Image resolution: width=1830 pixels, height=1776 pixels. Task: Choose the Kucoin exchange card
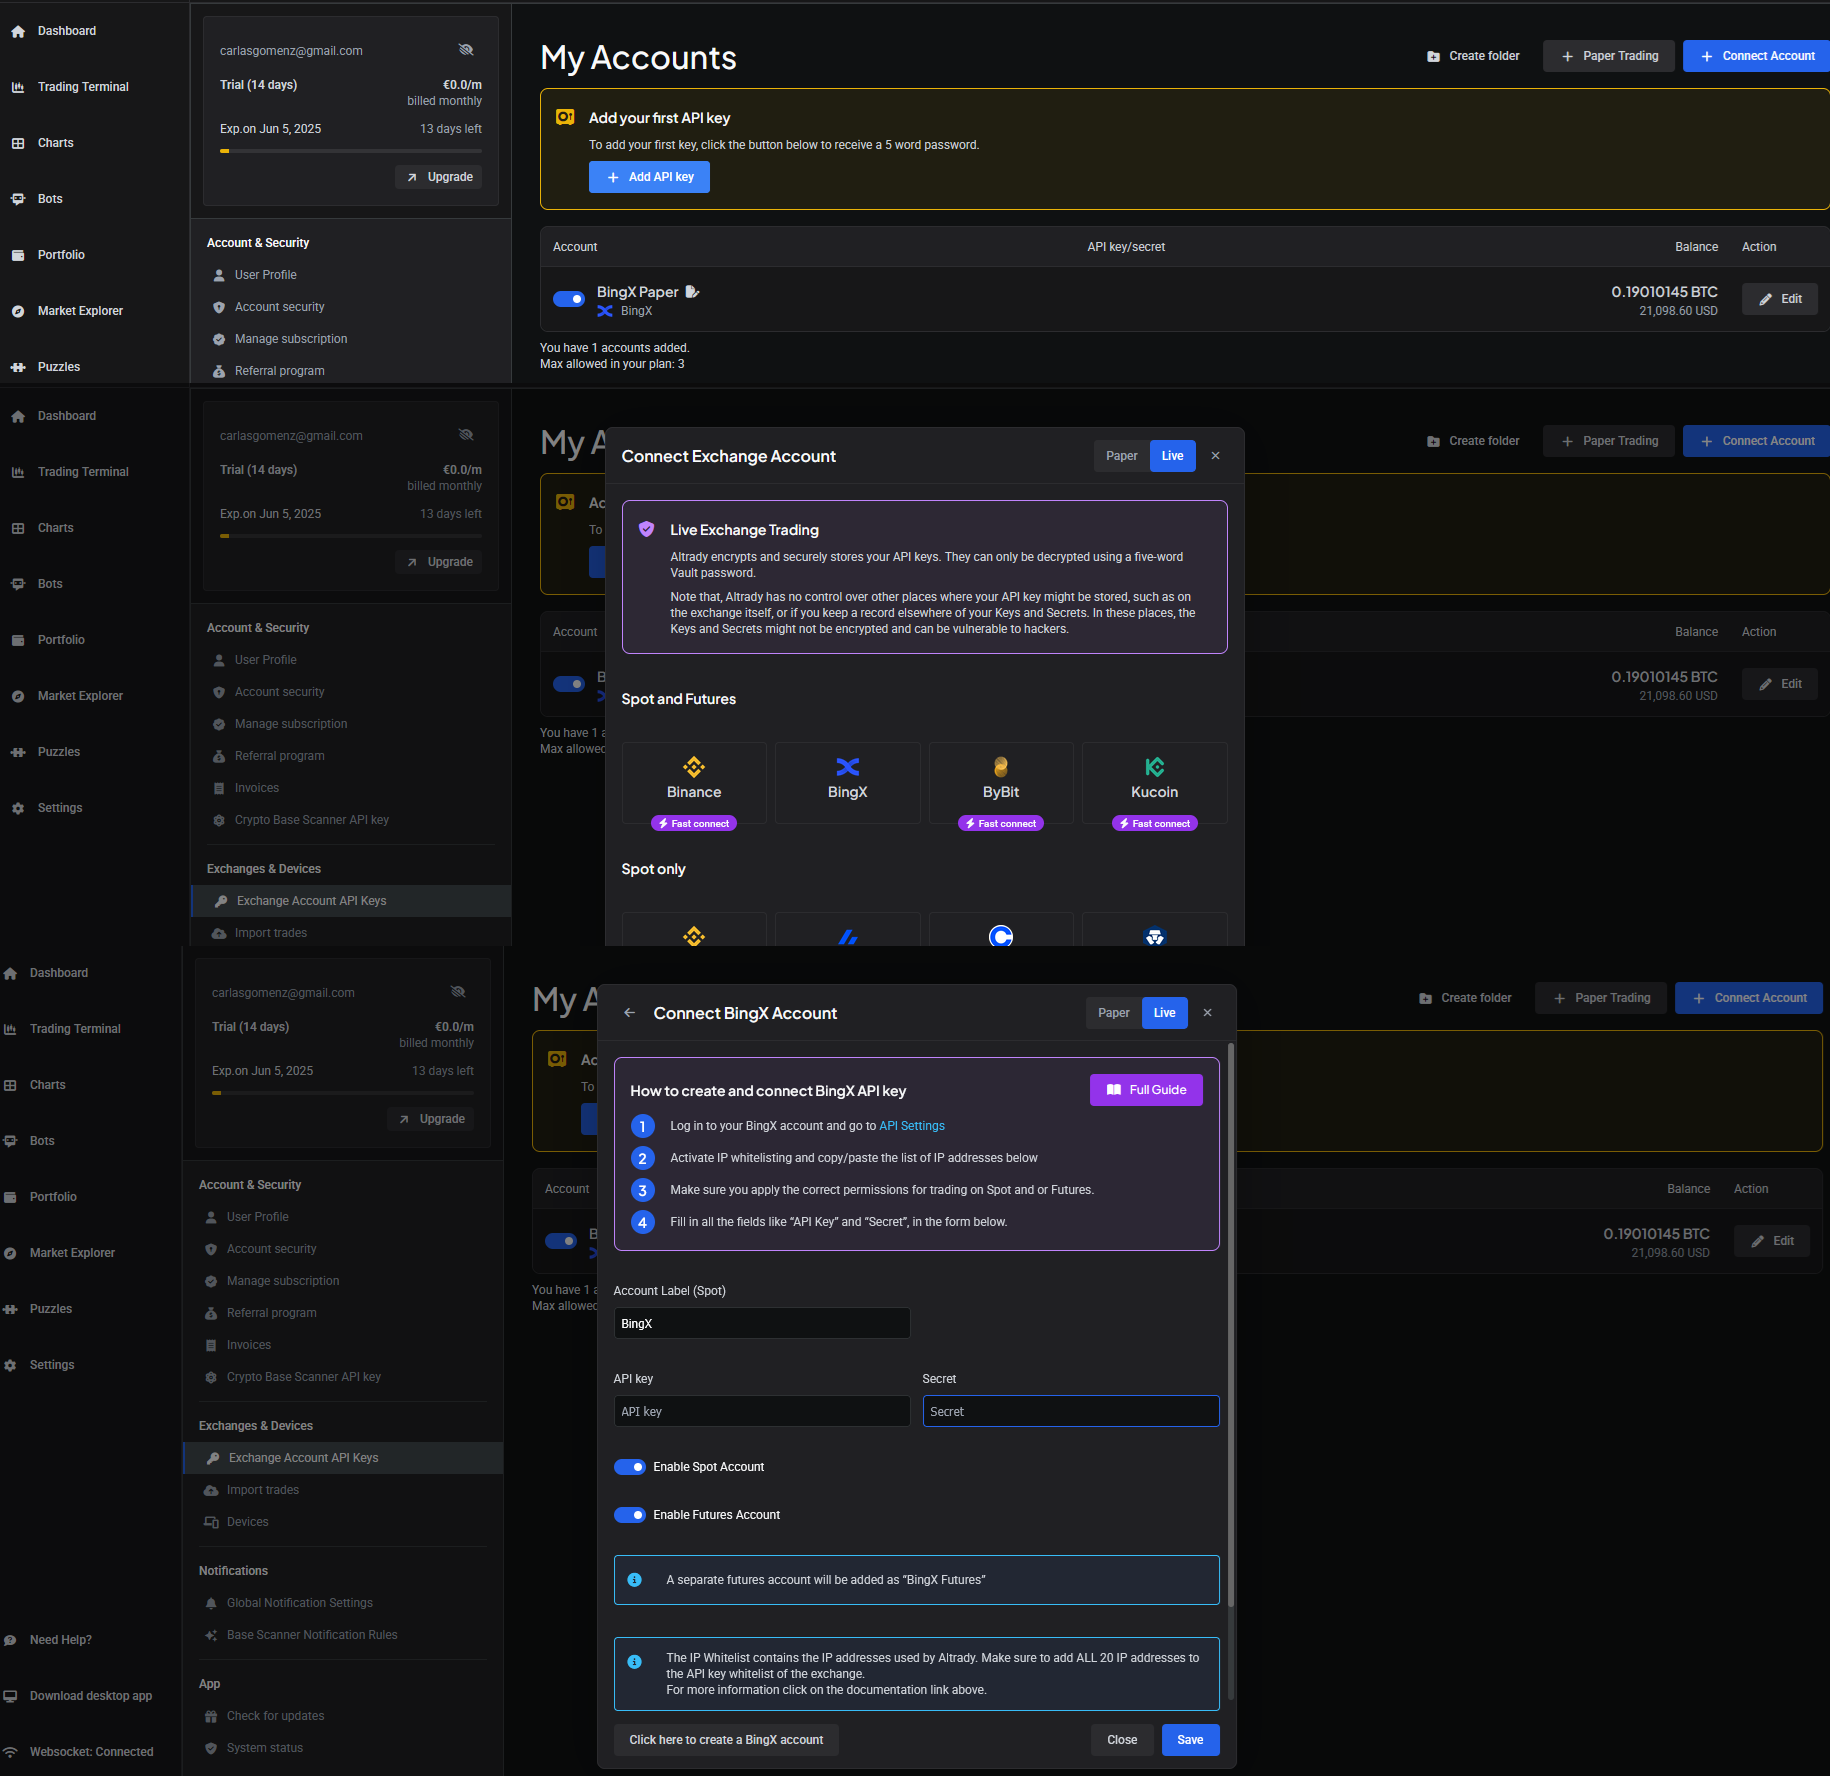[1155, 782]
